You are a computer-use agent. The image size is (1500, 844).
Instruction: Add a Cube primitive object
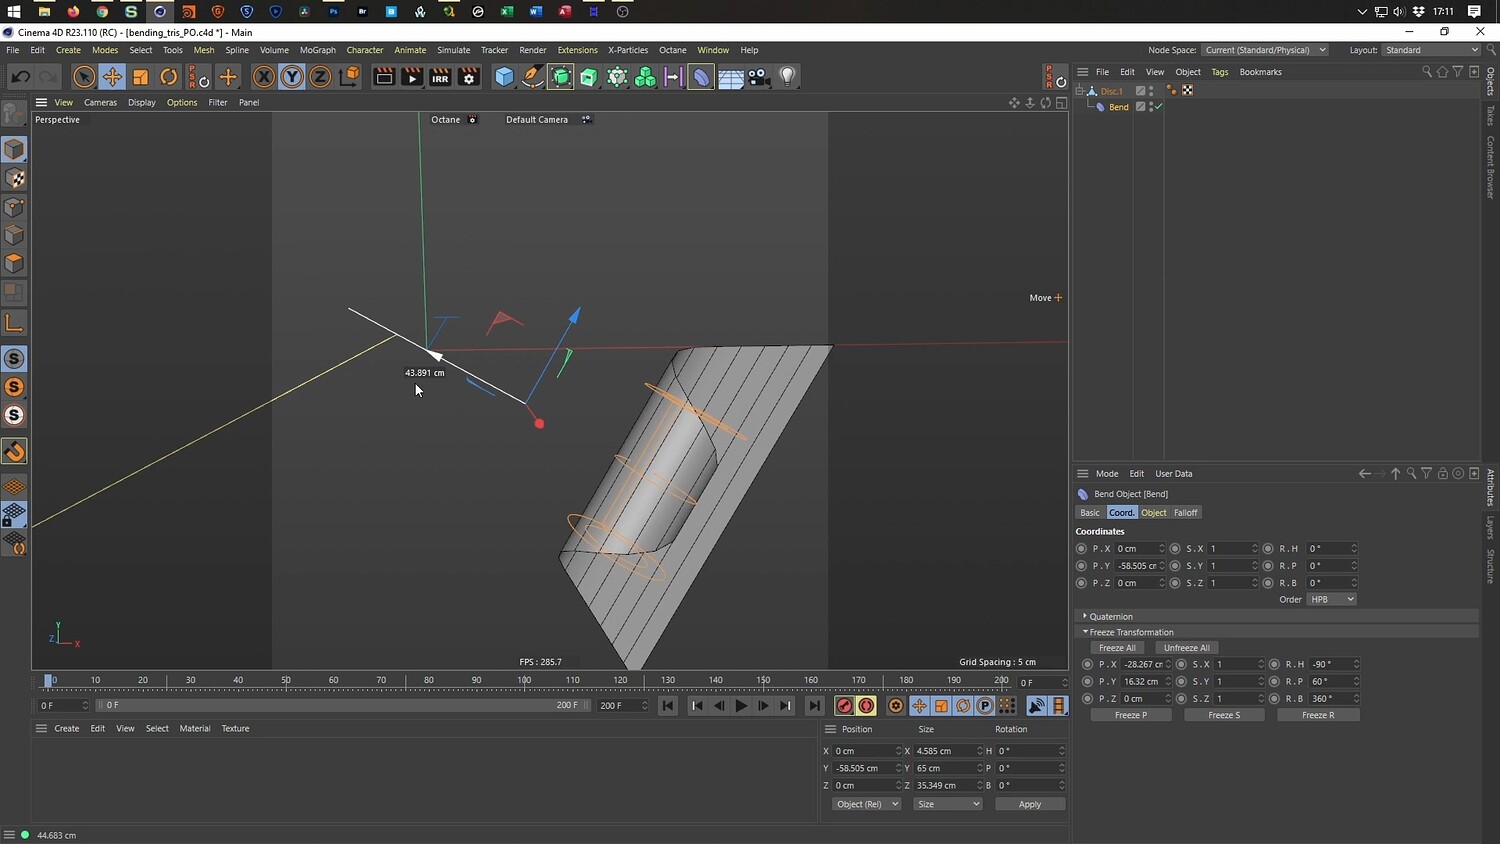coord(505,77)
